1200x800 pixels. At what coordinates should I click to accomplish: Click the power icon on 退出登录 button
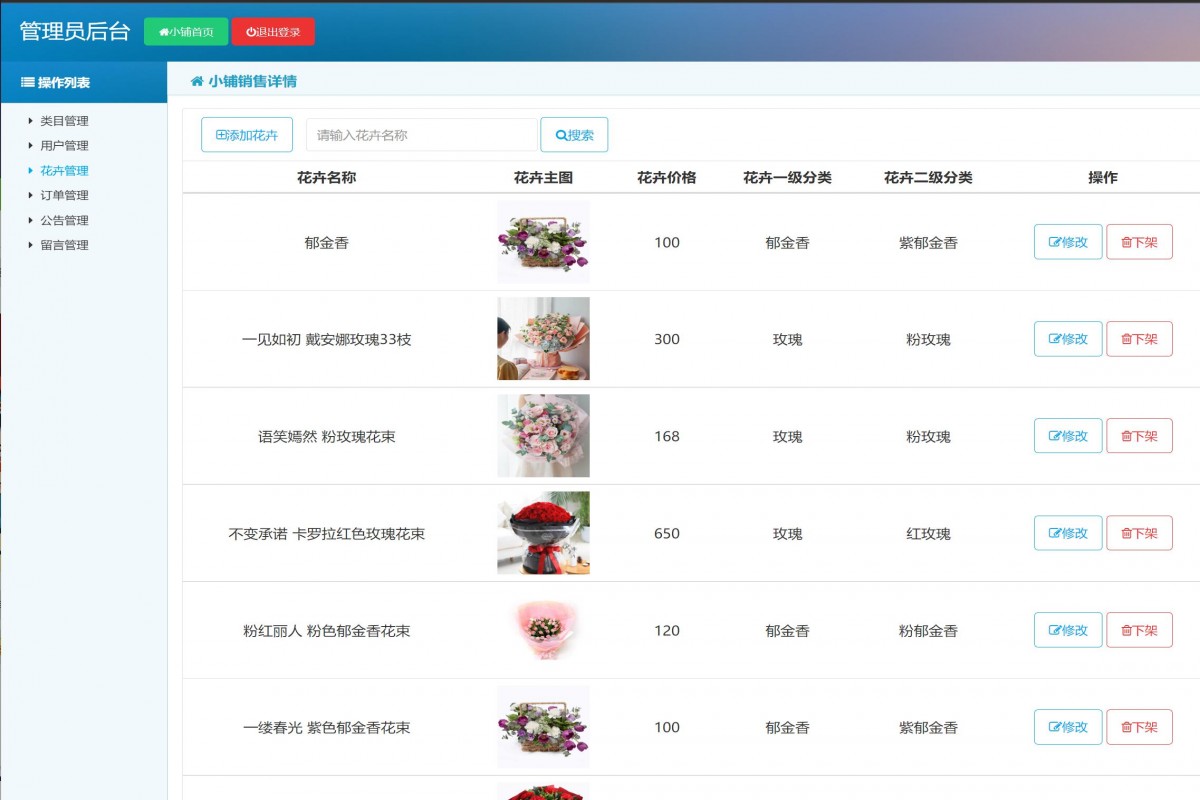250,31
